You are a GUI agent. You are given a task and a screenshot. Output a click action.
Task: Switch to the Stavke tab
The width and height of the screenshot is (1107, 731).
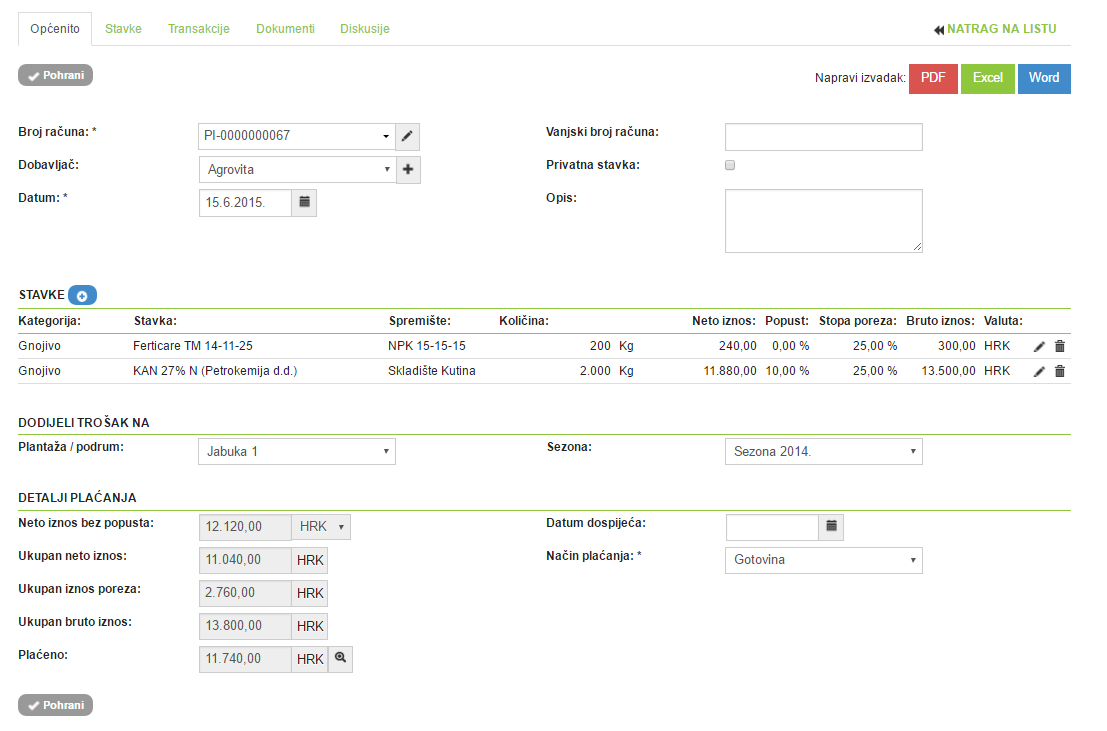(123, 29)
